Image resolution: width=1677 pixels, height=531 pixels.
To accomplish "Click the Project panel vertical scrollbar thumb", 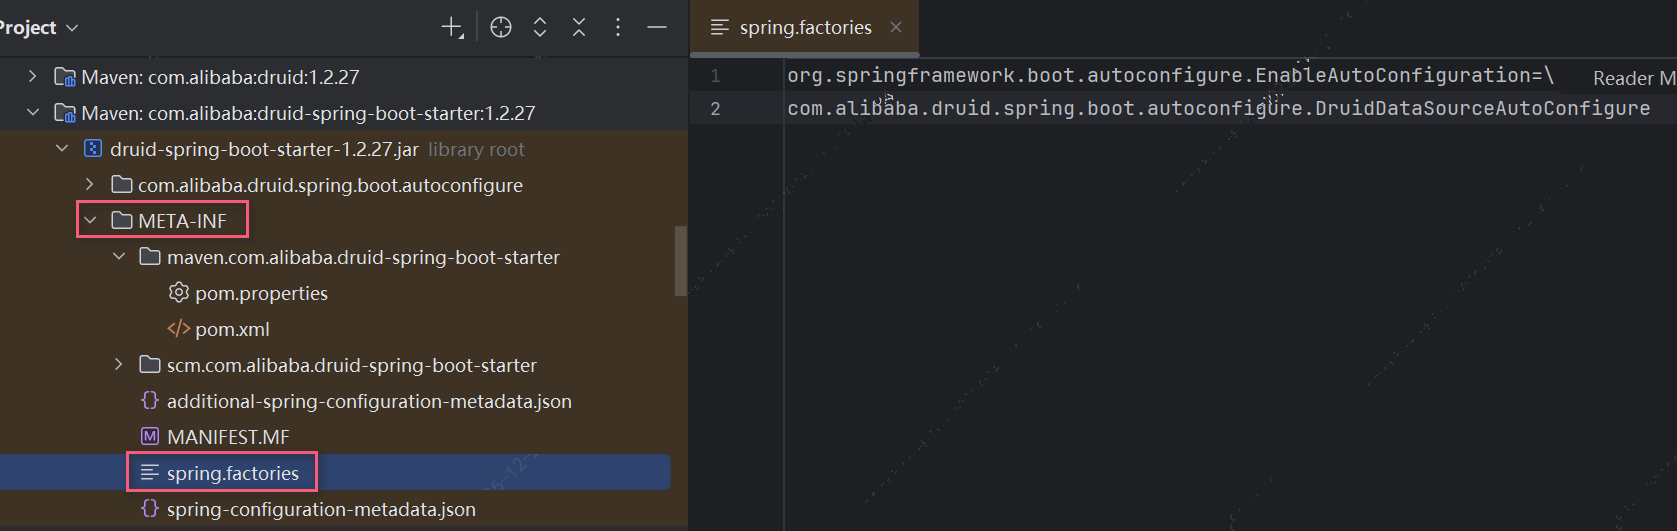I will [681, 261].
